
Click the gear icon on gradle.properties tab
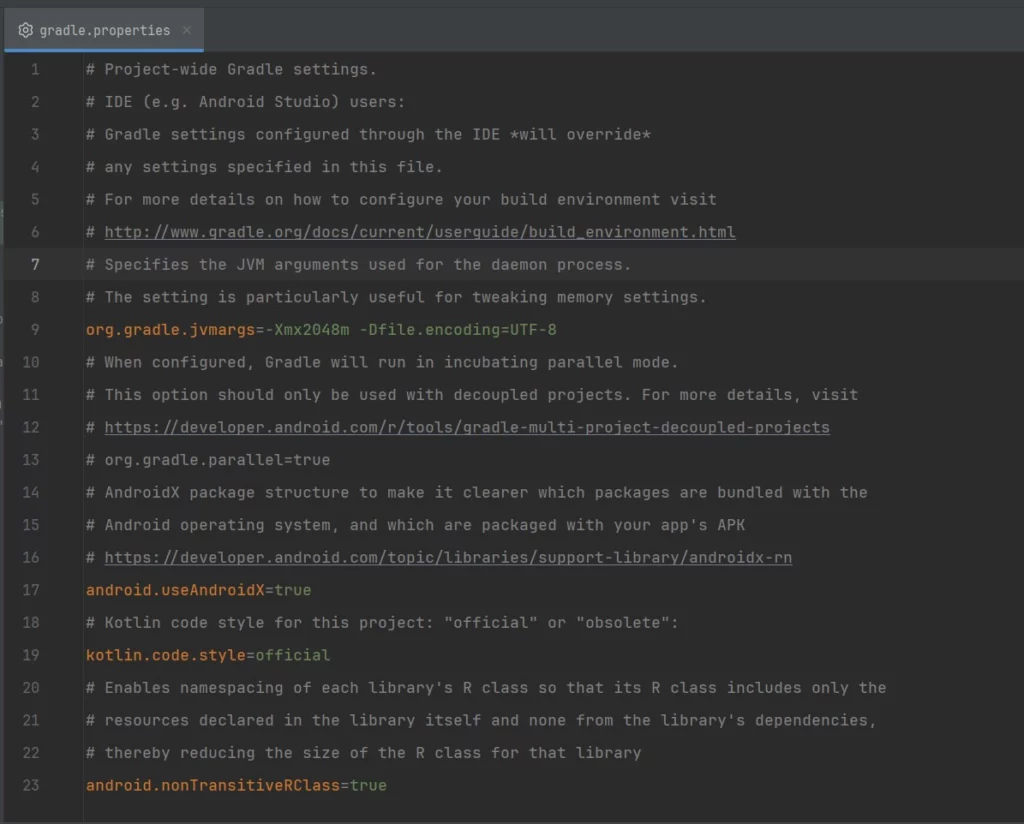(26, 30)
